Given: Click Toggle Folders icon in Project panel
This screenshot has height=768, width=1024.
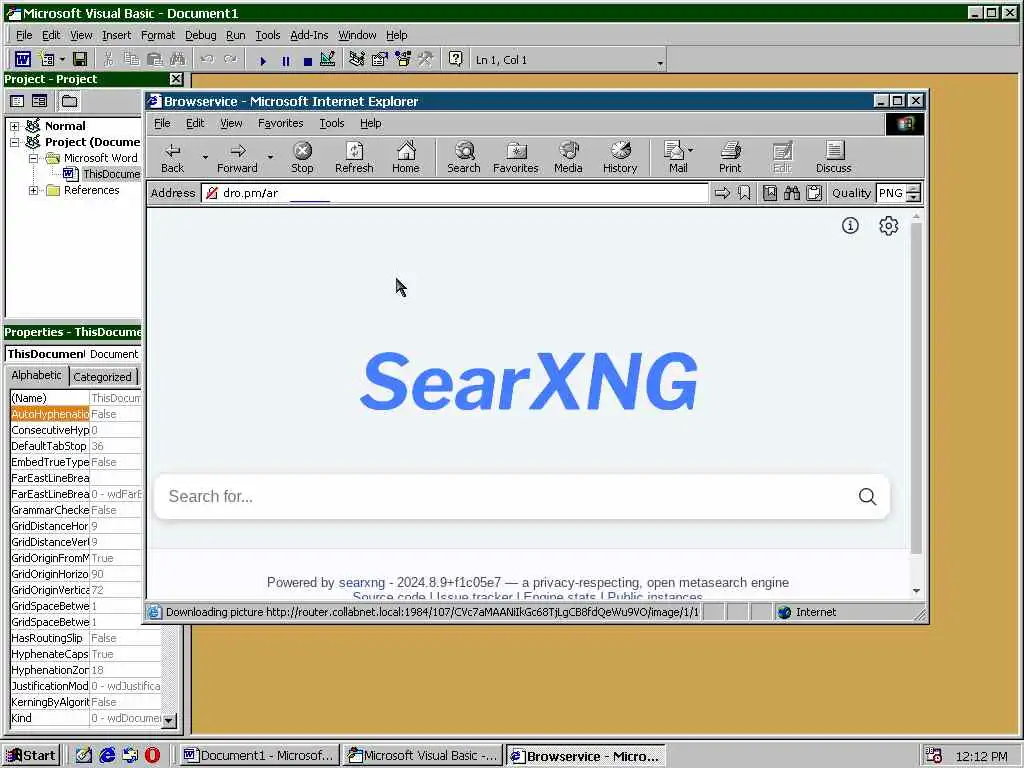Looking at the screenshot, I should tap(69, 101).
